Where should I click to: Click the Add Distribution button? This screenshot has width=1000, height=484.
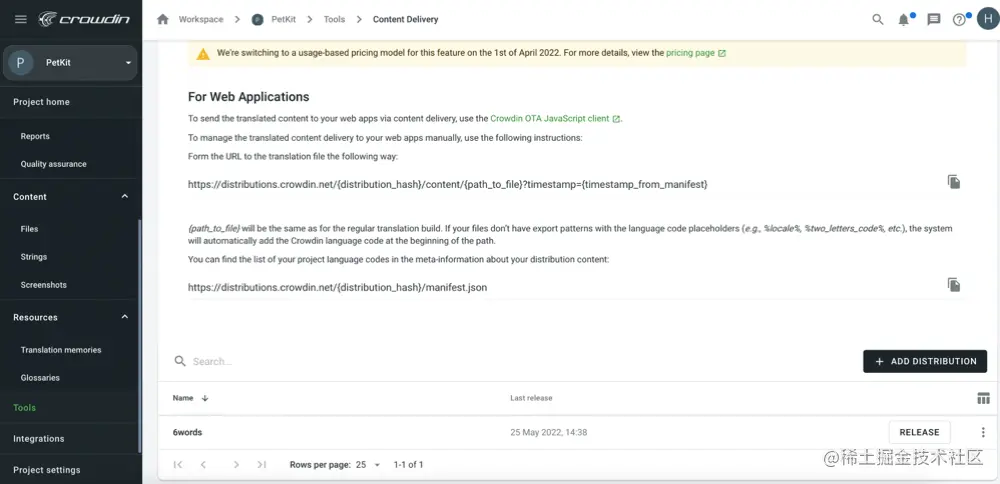925,361
